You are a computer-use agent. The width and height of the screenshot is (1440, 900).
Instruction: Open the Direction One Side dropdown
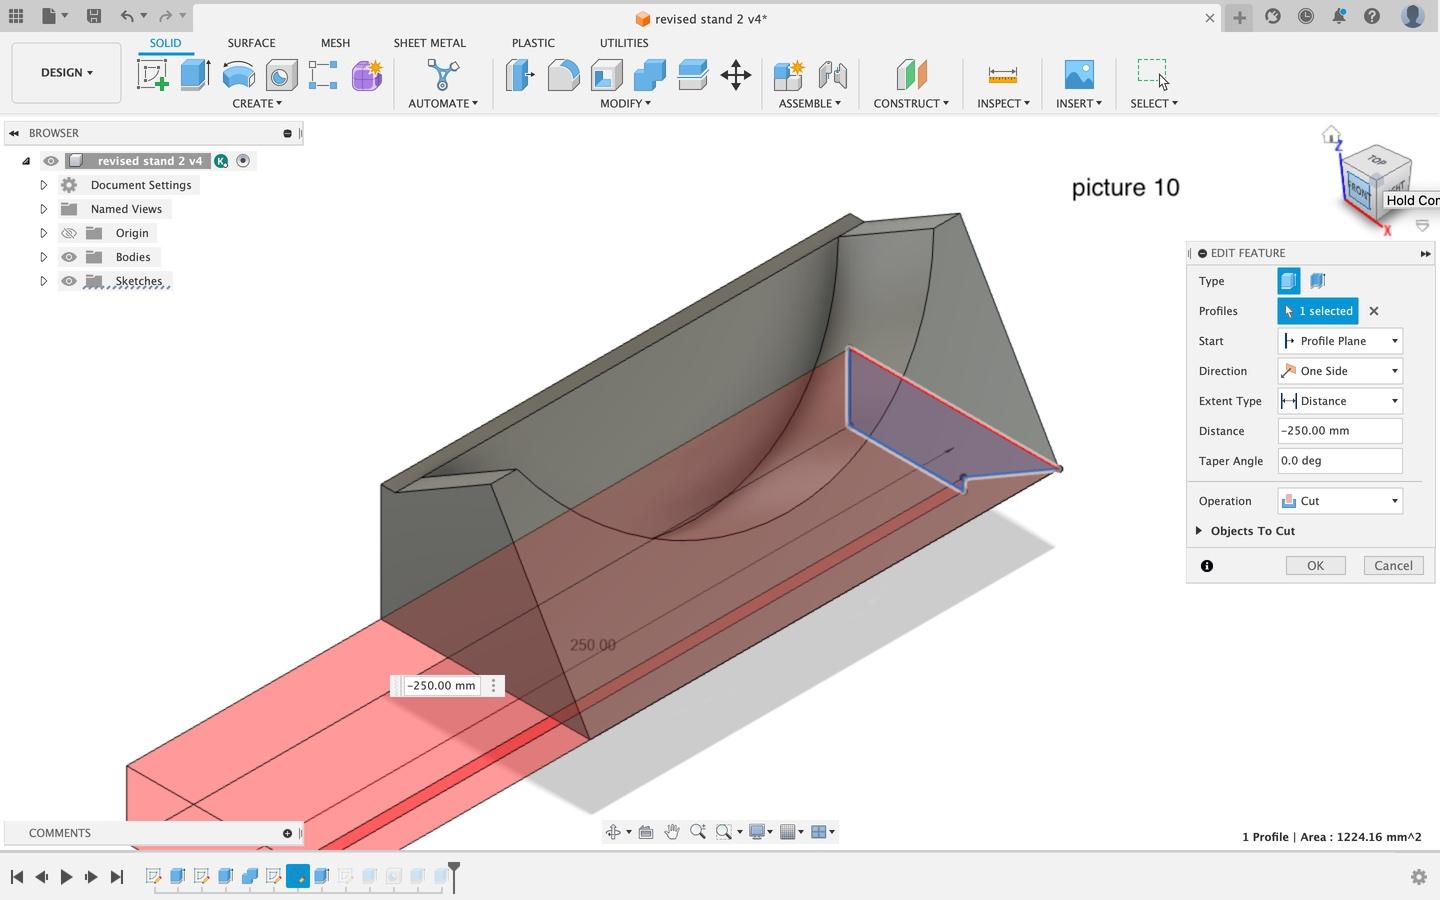[1340, 371]
